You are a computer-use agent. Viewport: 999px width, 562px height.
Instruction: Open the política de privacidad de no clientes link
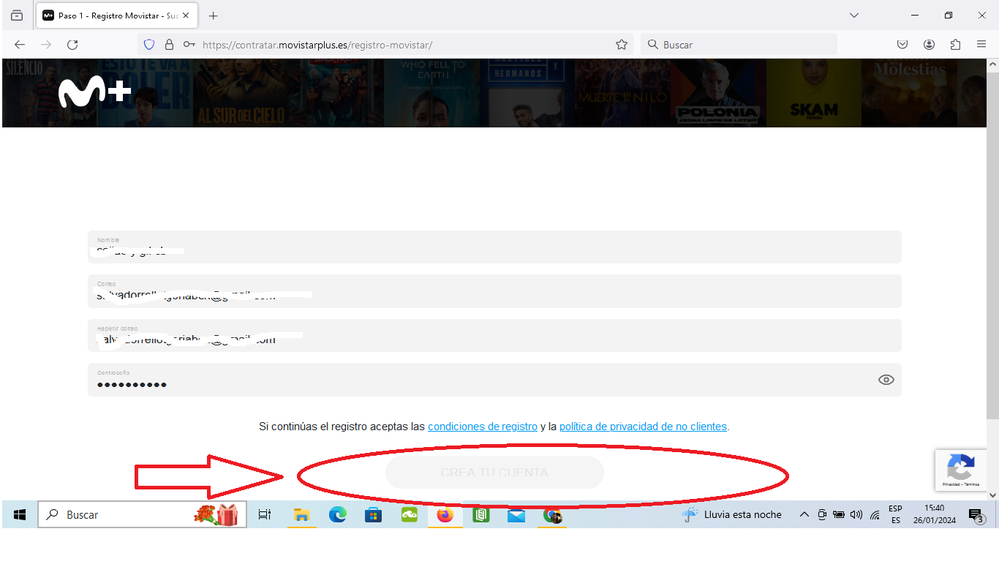(643, 427)
